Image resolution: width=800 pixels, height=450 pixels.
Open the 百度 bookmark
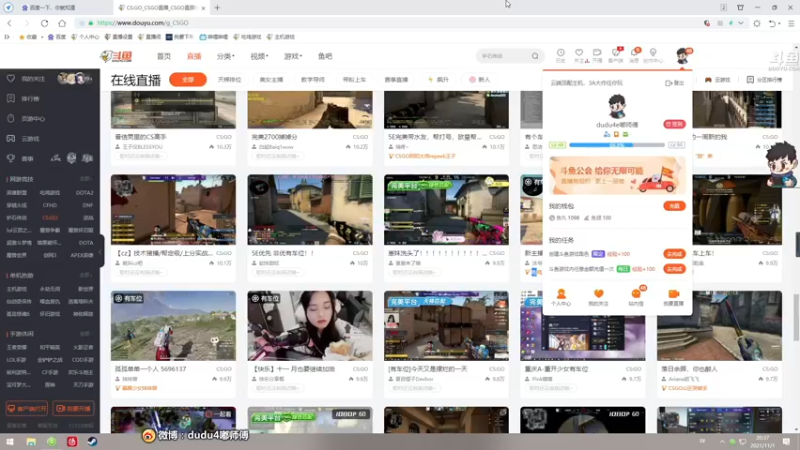tap(57, 37)
